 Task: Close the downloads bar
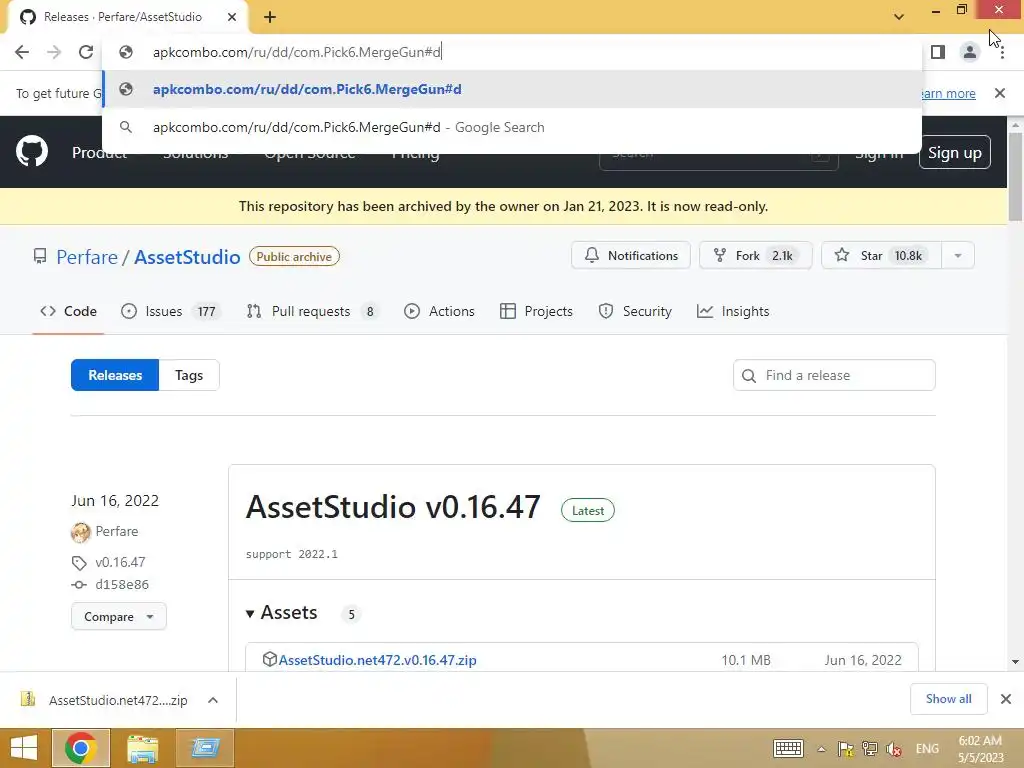[x=1006, y=699]
